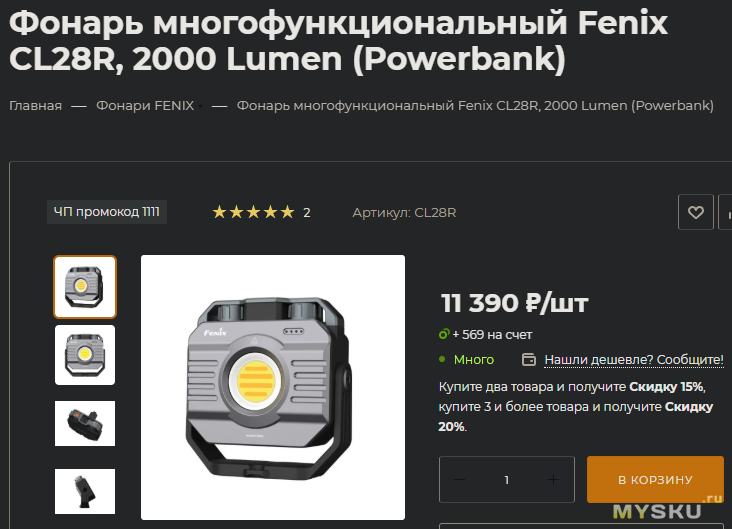Click the quantity input field showing 1
The image size is (732, 529).
[x=507, y=480]
